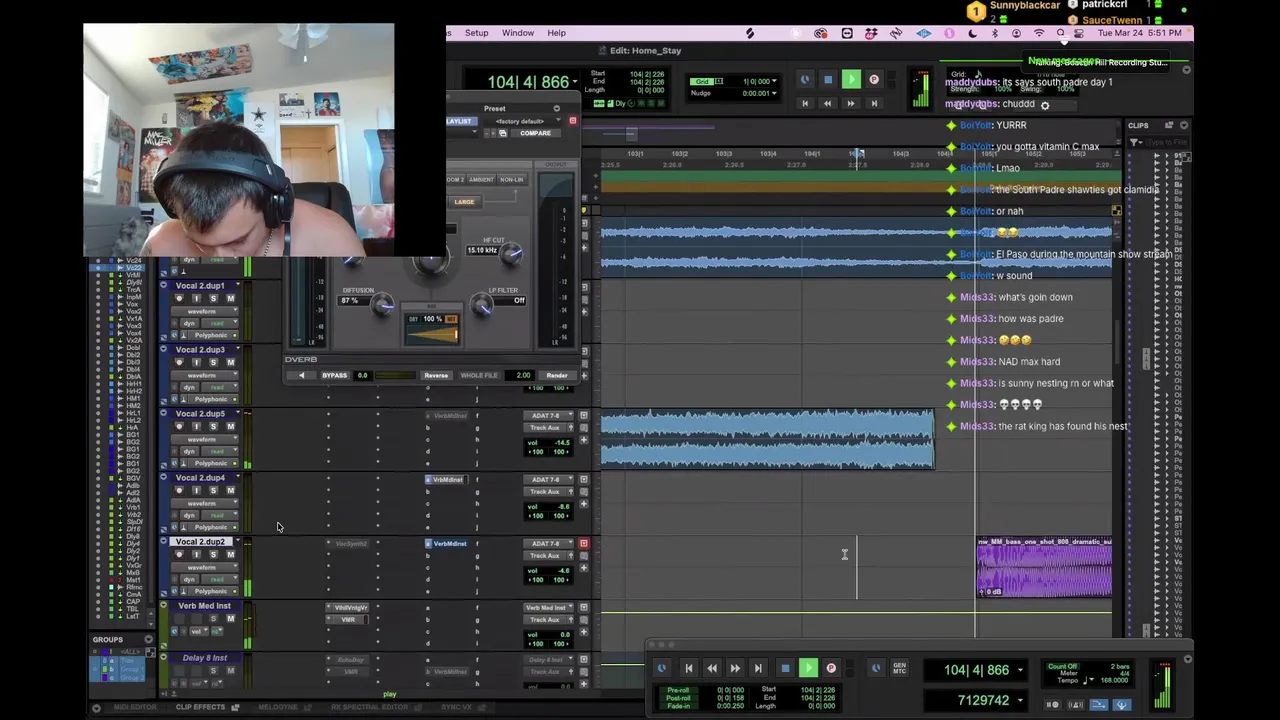Click Fast Forward in floating Transport window
This screenshot has width=1280, height=720.
tap(735, 668)
